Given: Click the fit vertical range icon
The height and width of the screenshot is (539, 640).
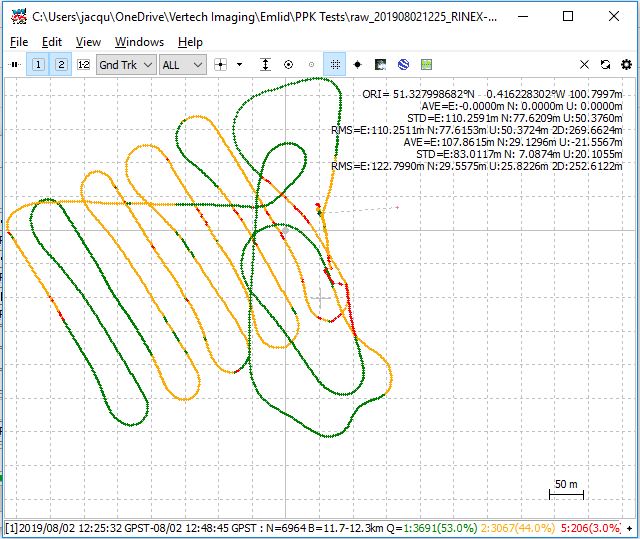Looking at the screenshot, I should [x=265, y=64].
